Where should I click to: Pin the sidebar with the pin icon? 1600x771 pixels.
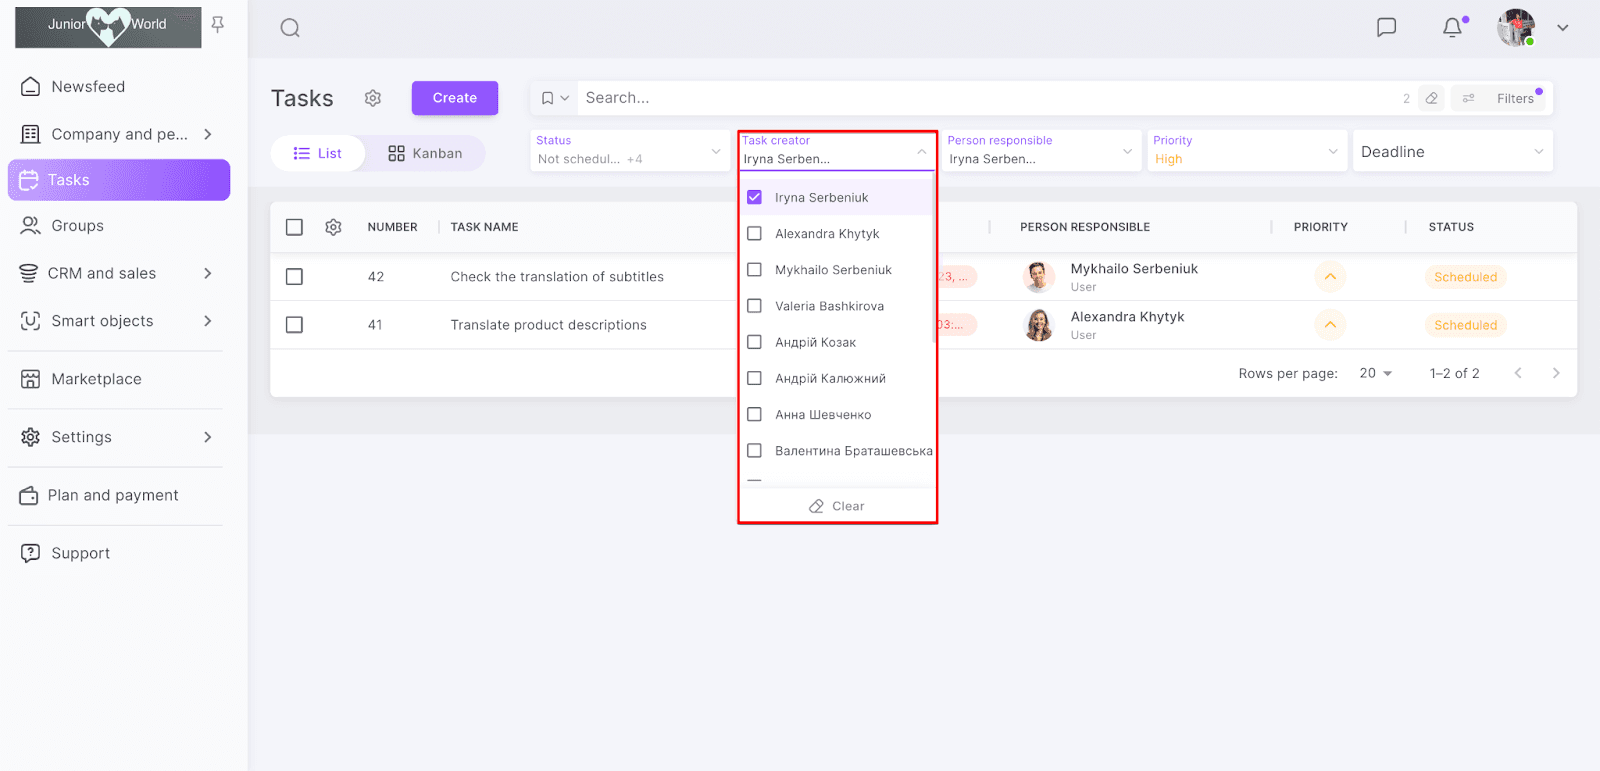click(217, 24)
